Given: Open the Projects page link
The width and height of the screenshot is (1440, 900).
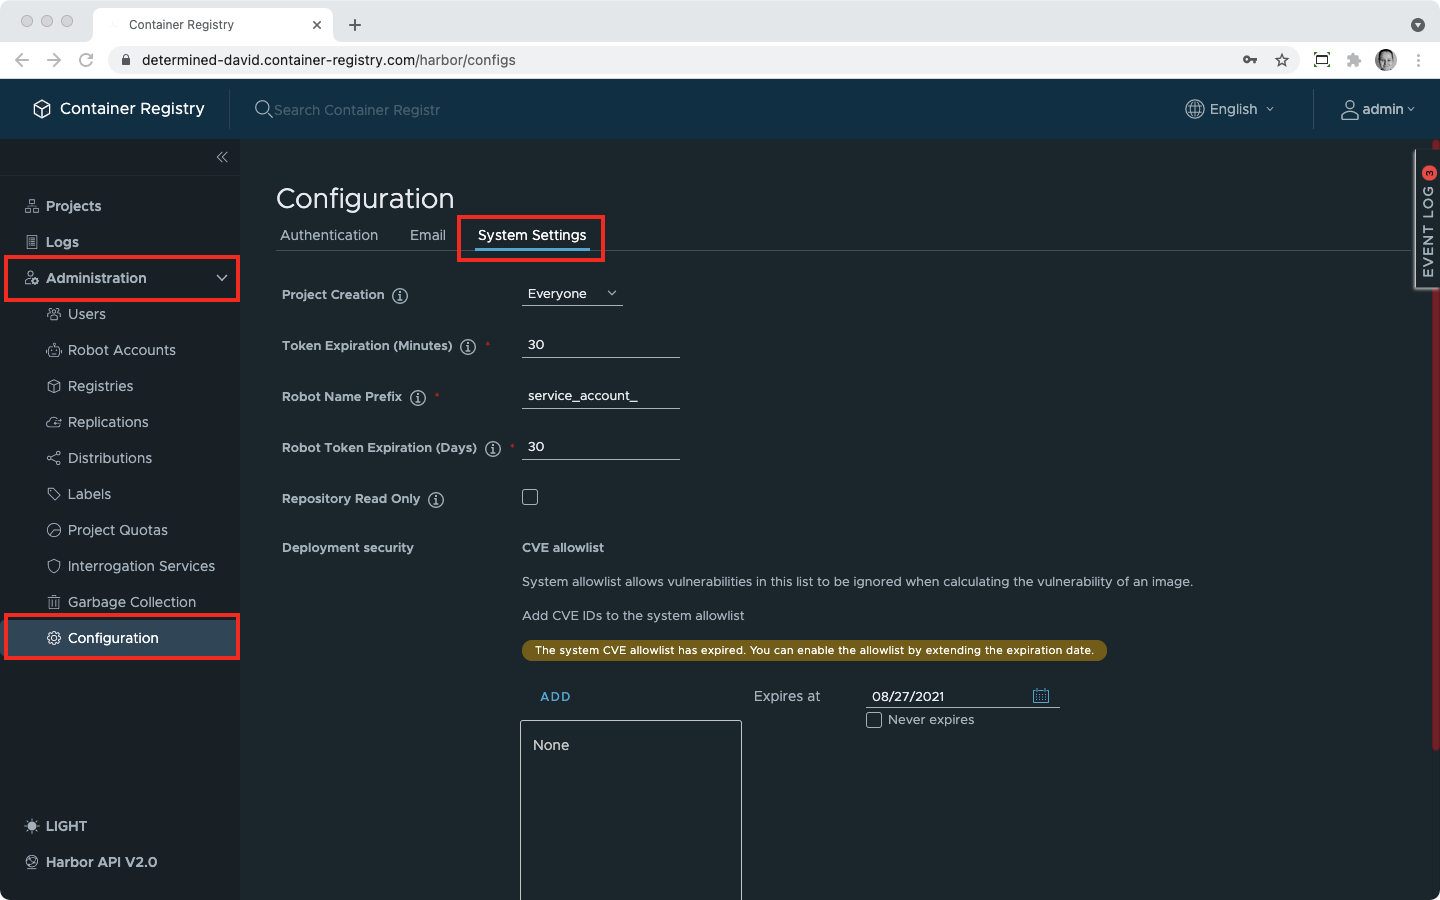Looking at the screenshot, I should click(74, 206).
